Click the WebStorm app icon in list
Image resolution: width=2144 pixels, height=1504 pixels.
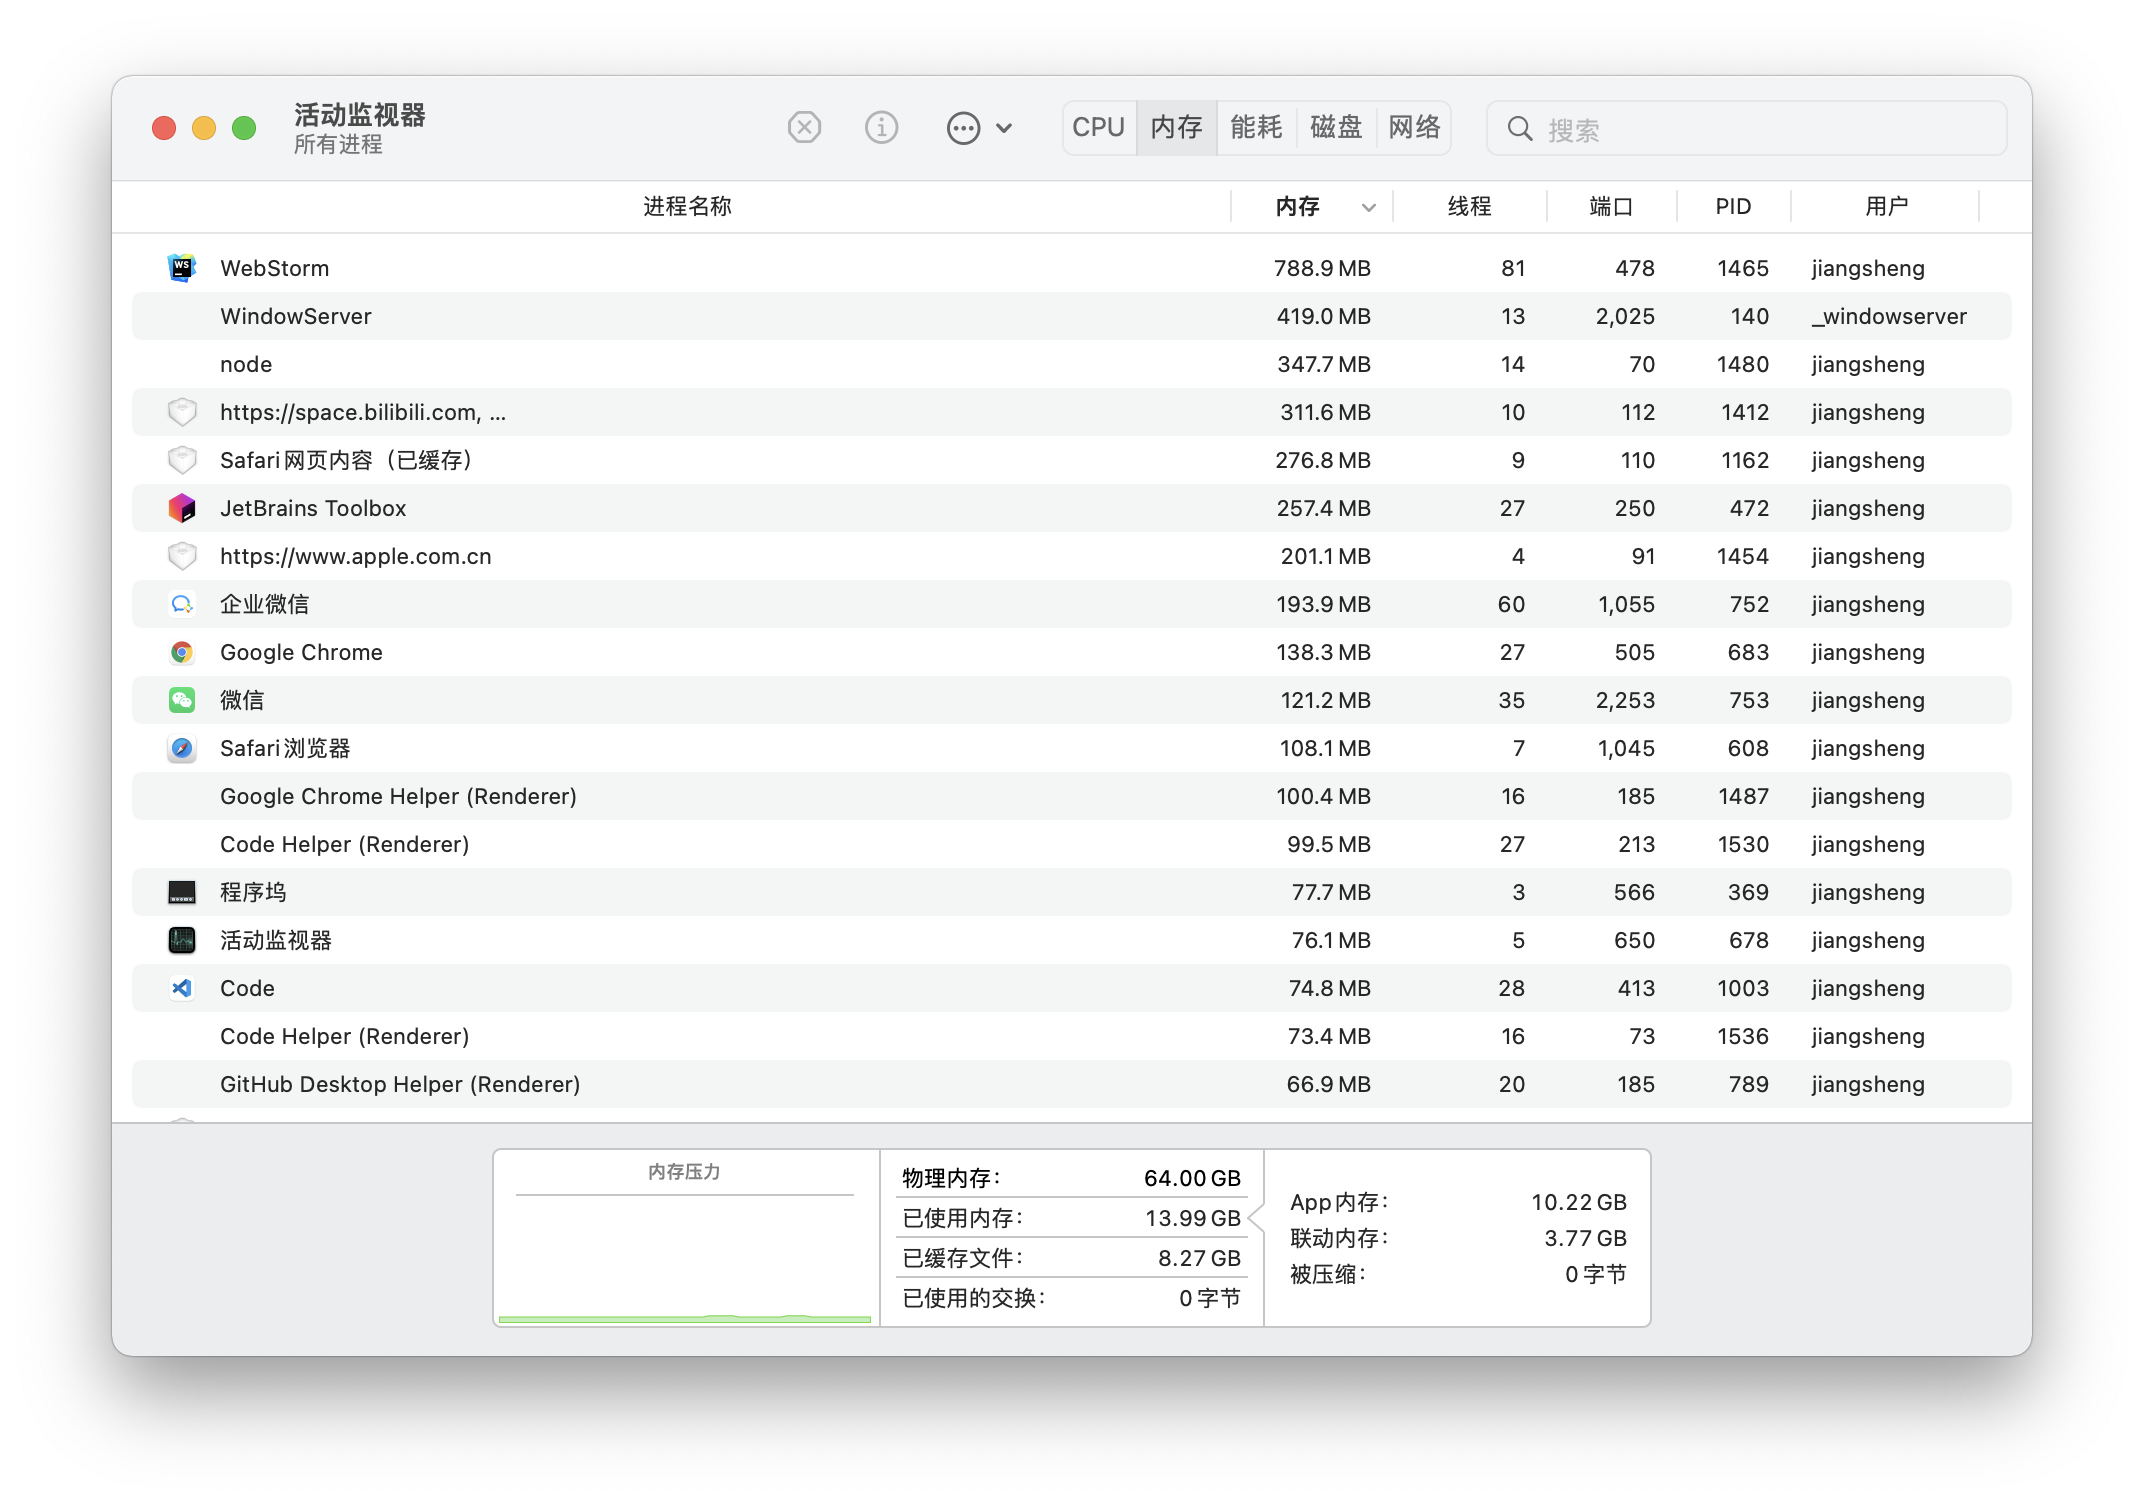[182, 268]
